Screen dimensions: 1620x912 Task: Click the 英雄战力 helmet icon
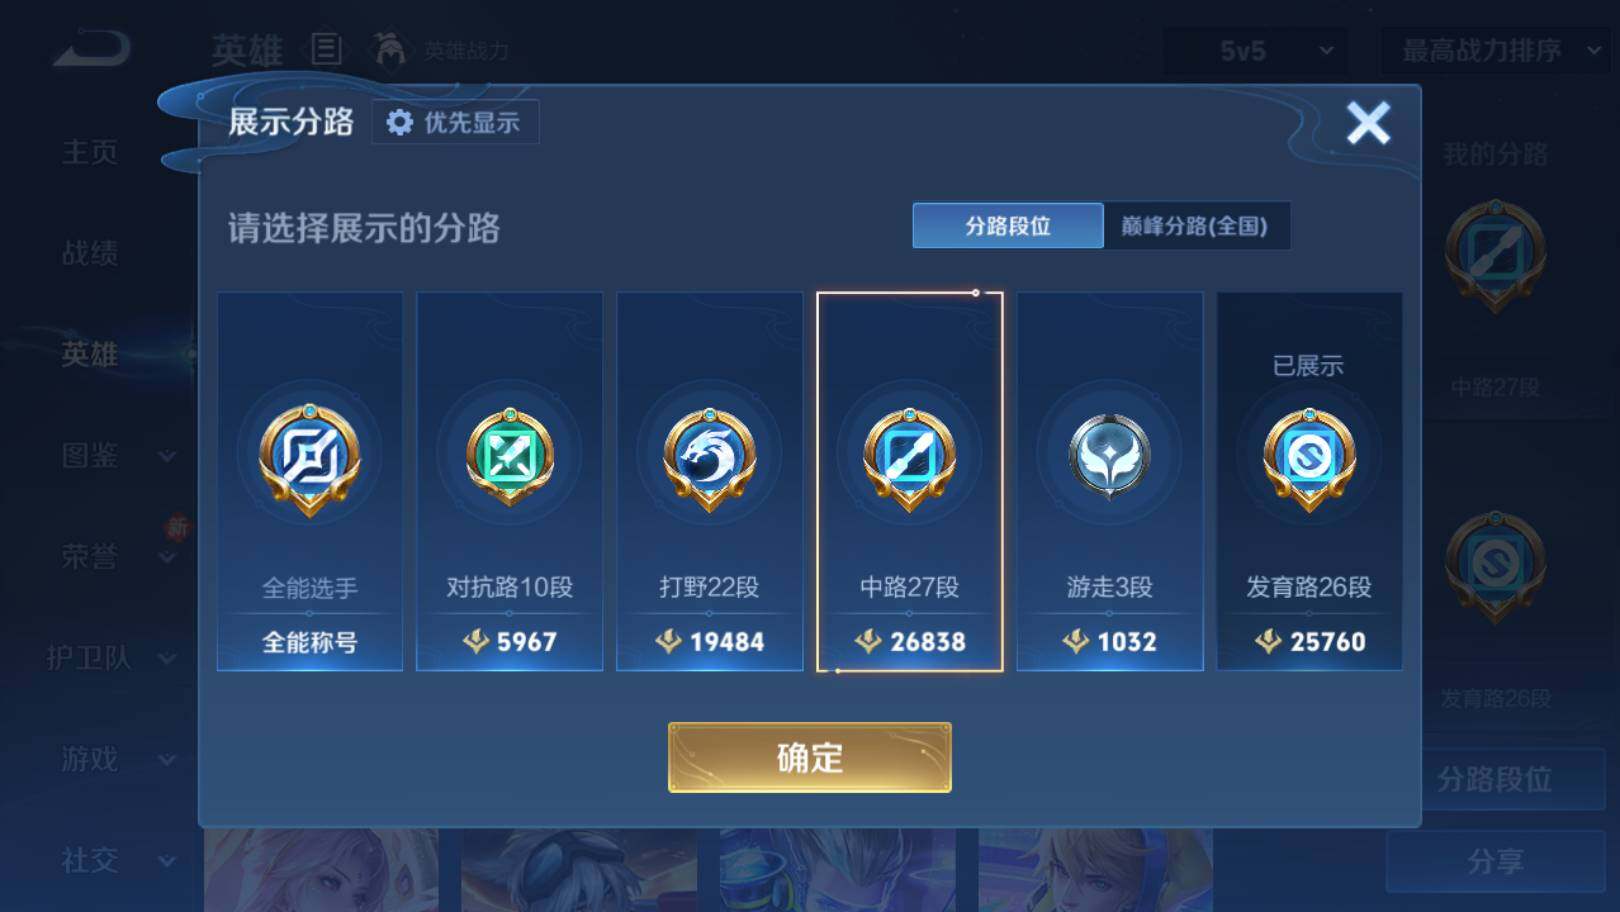pos(390,49)
